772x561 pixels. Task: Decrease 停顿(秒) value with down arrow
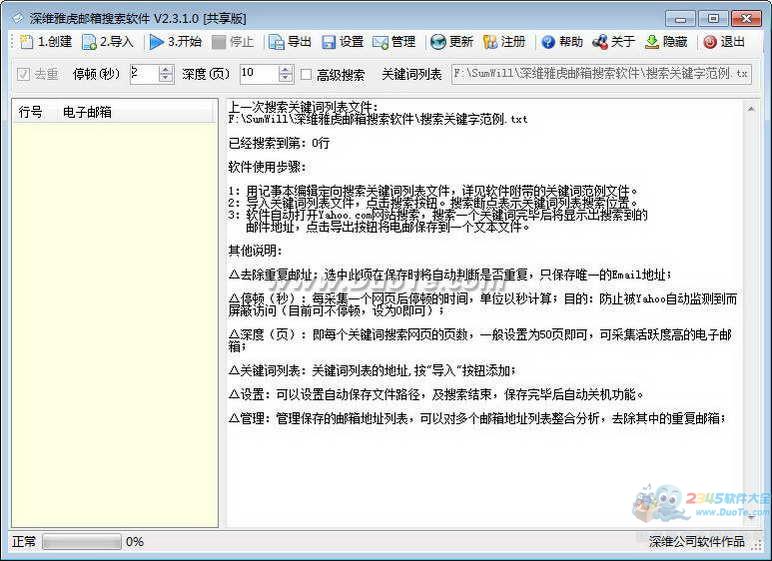(x=166, y=78)
